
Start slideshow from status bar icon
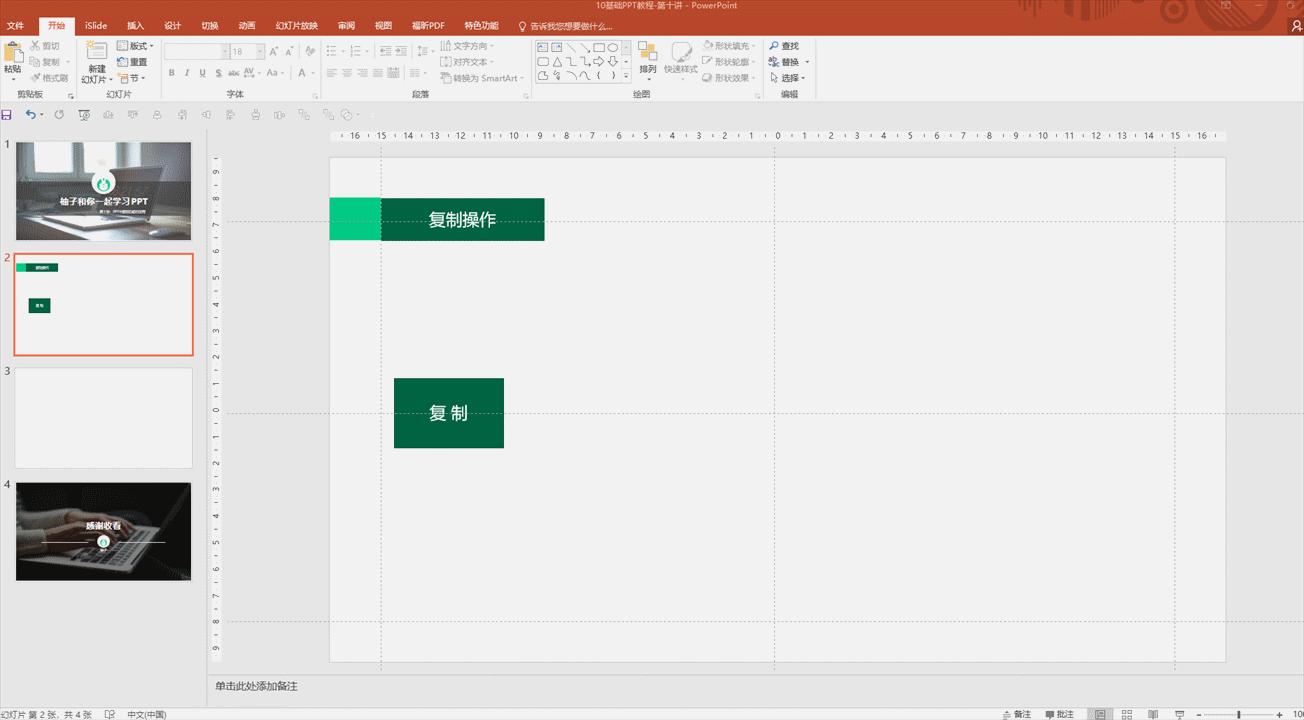(1181, 714)
